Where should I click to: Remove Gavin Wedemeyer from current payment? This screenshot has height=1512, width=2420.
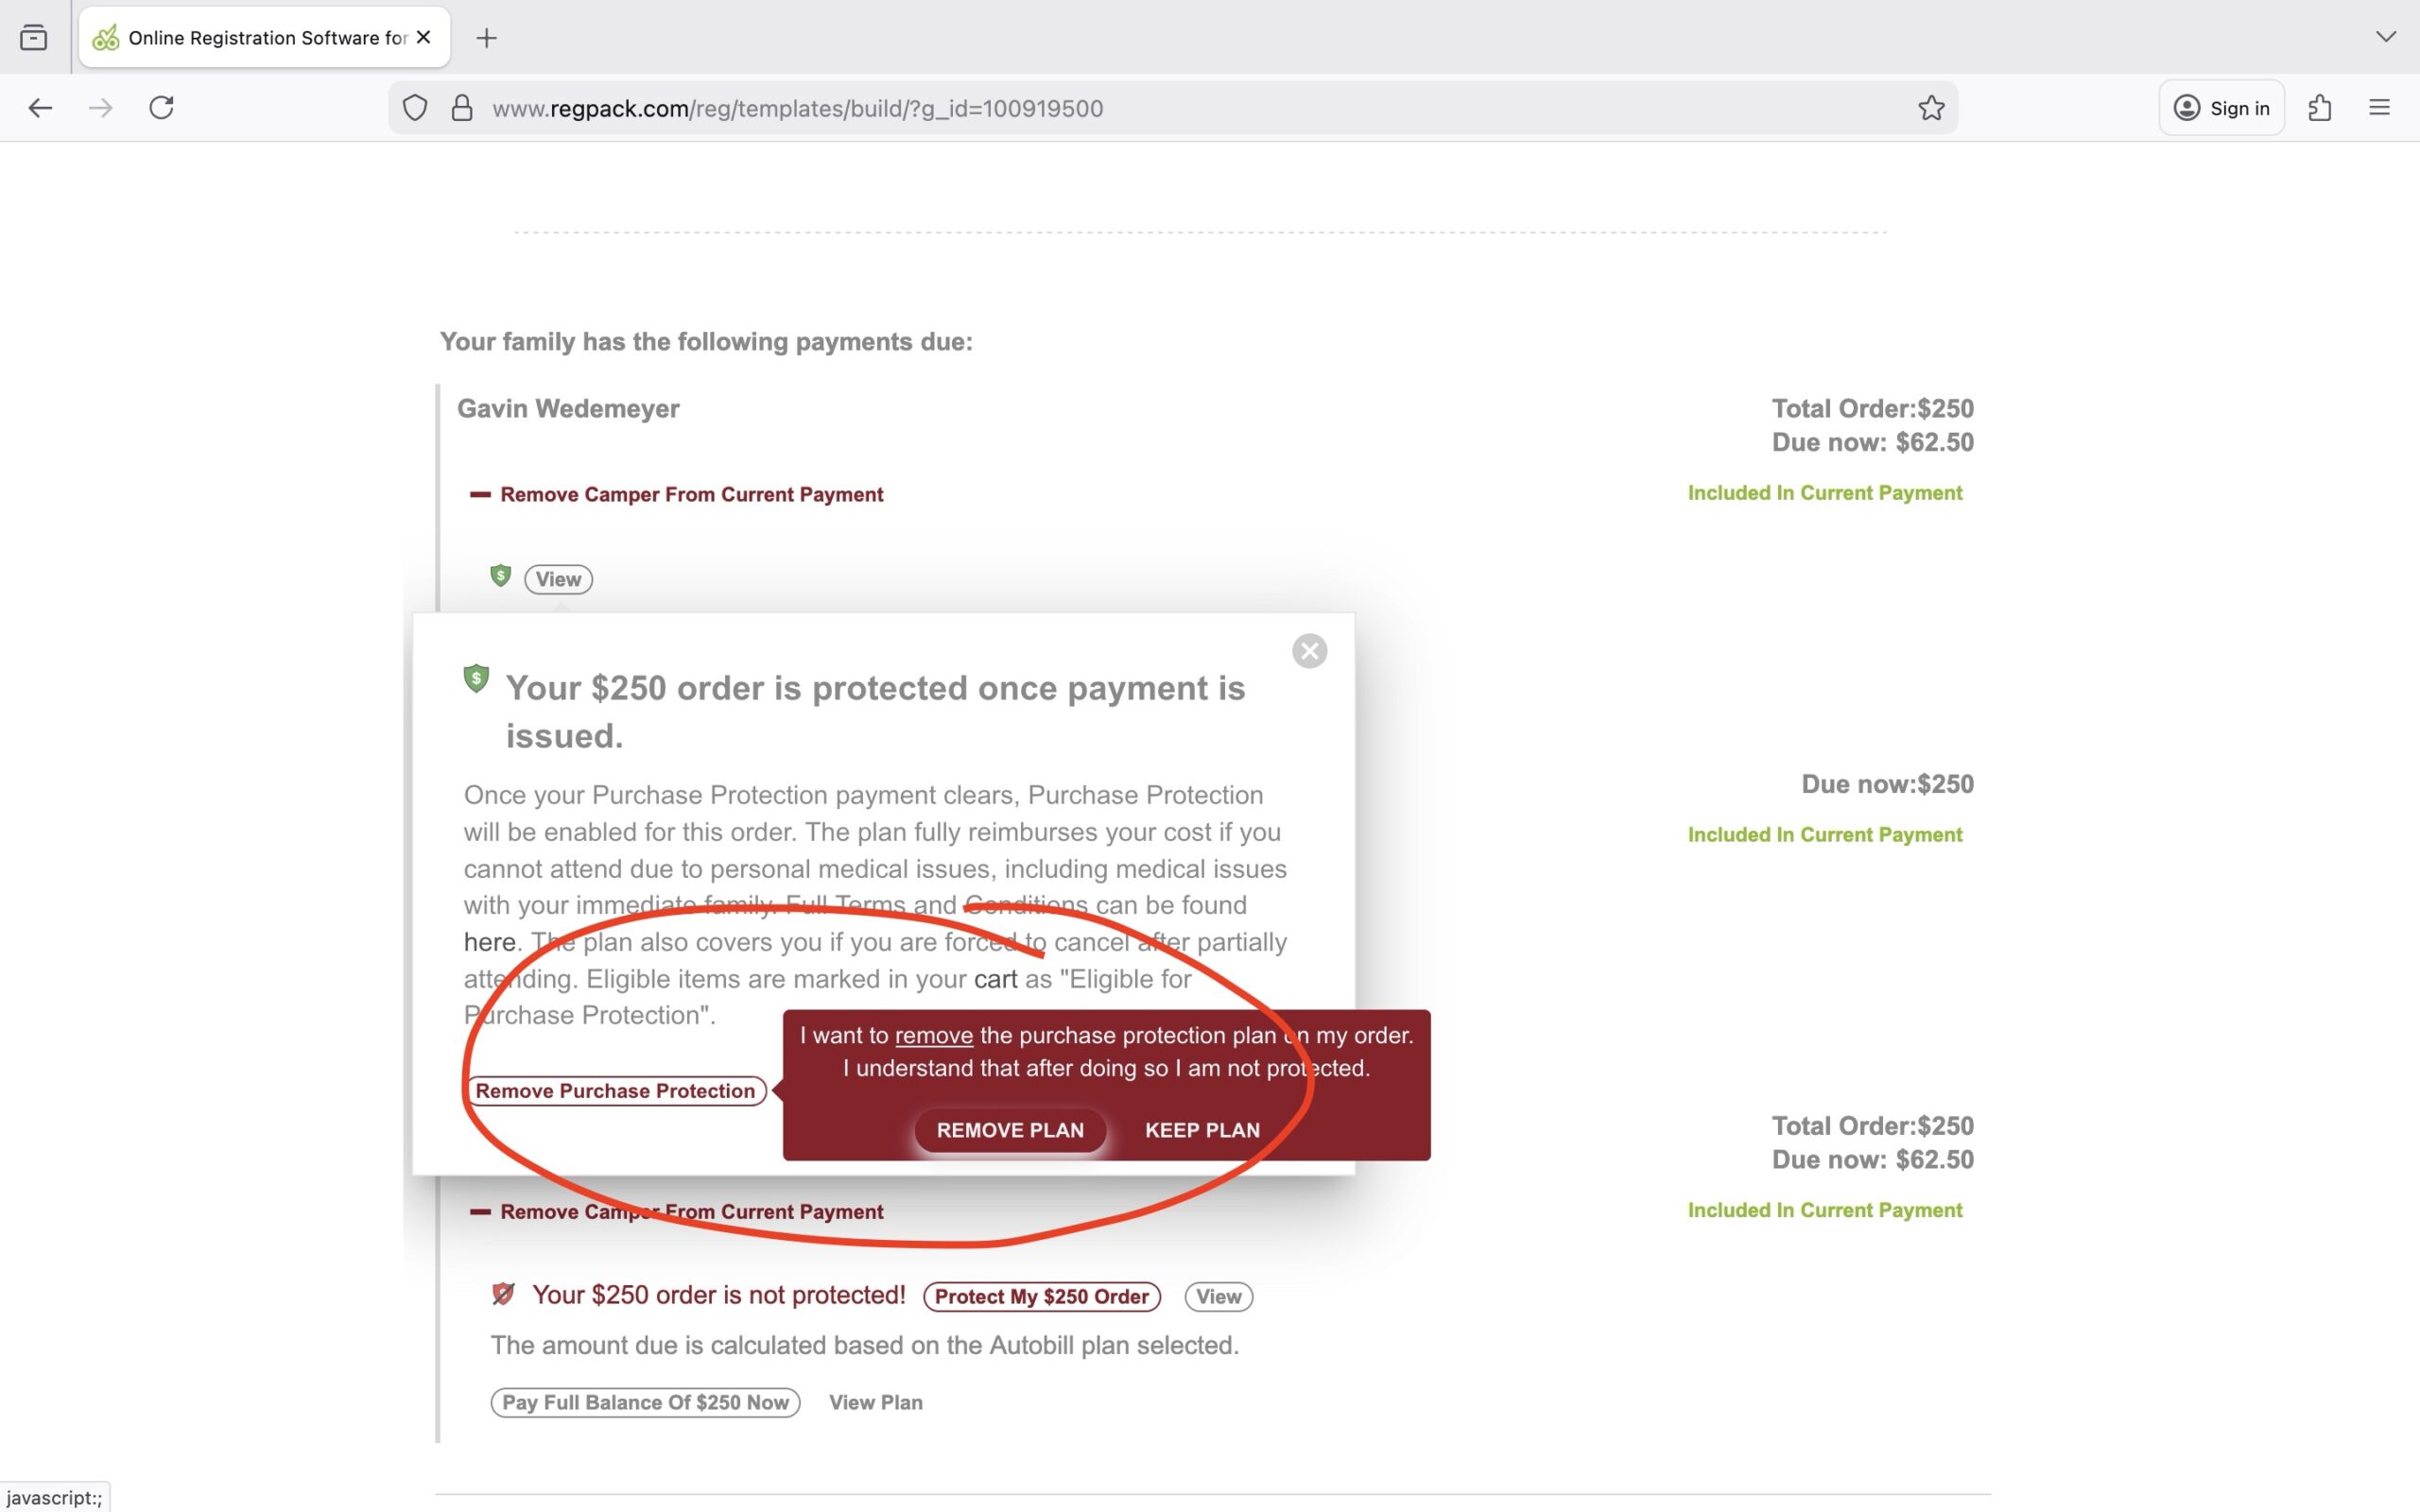pos(690,495)
